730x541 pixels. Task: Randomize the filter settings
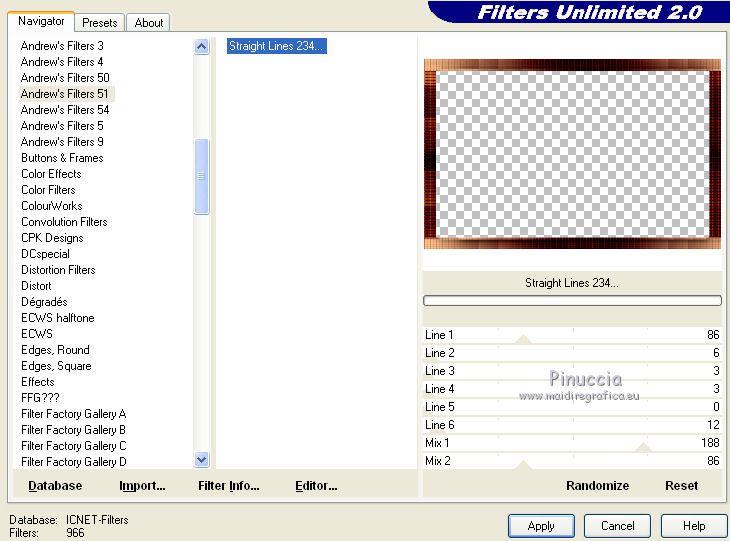(x=597, y=486)
